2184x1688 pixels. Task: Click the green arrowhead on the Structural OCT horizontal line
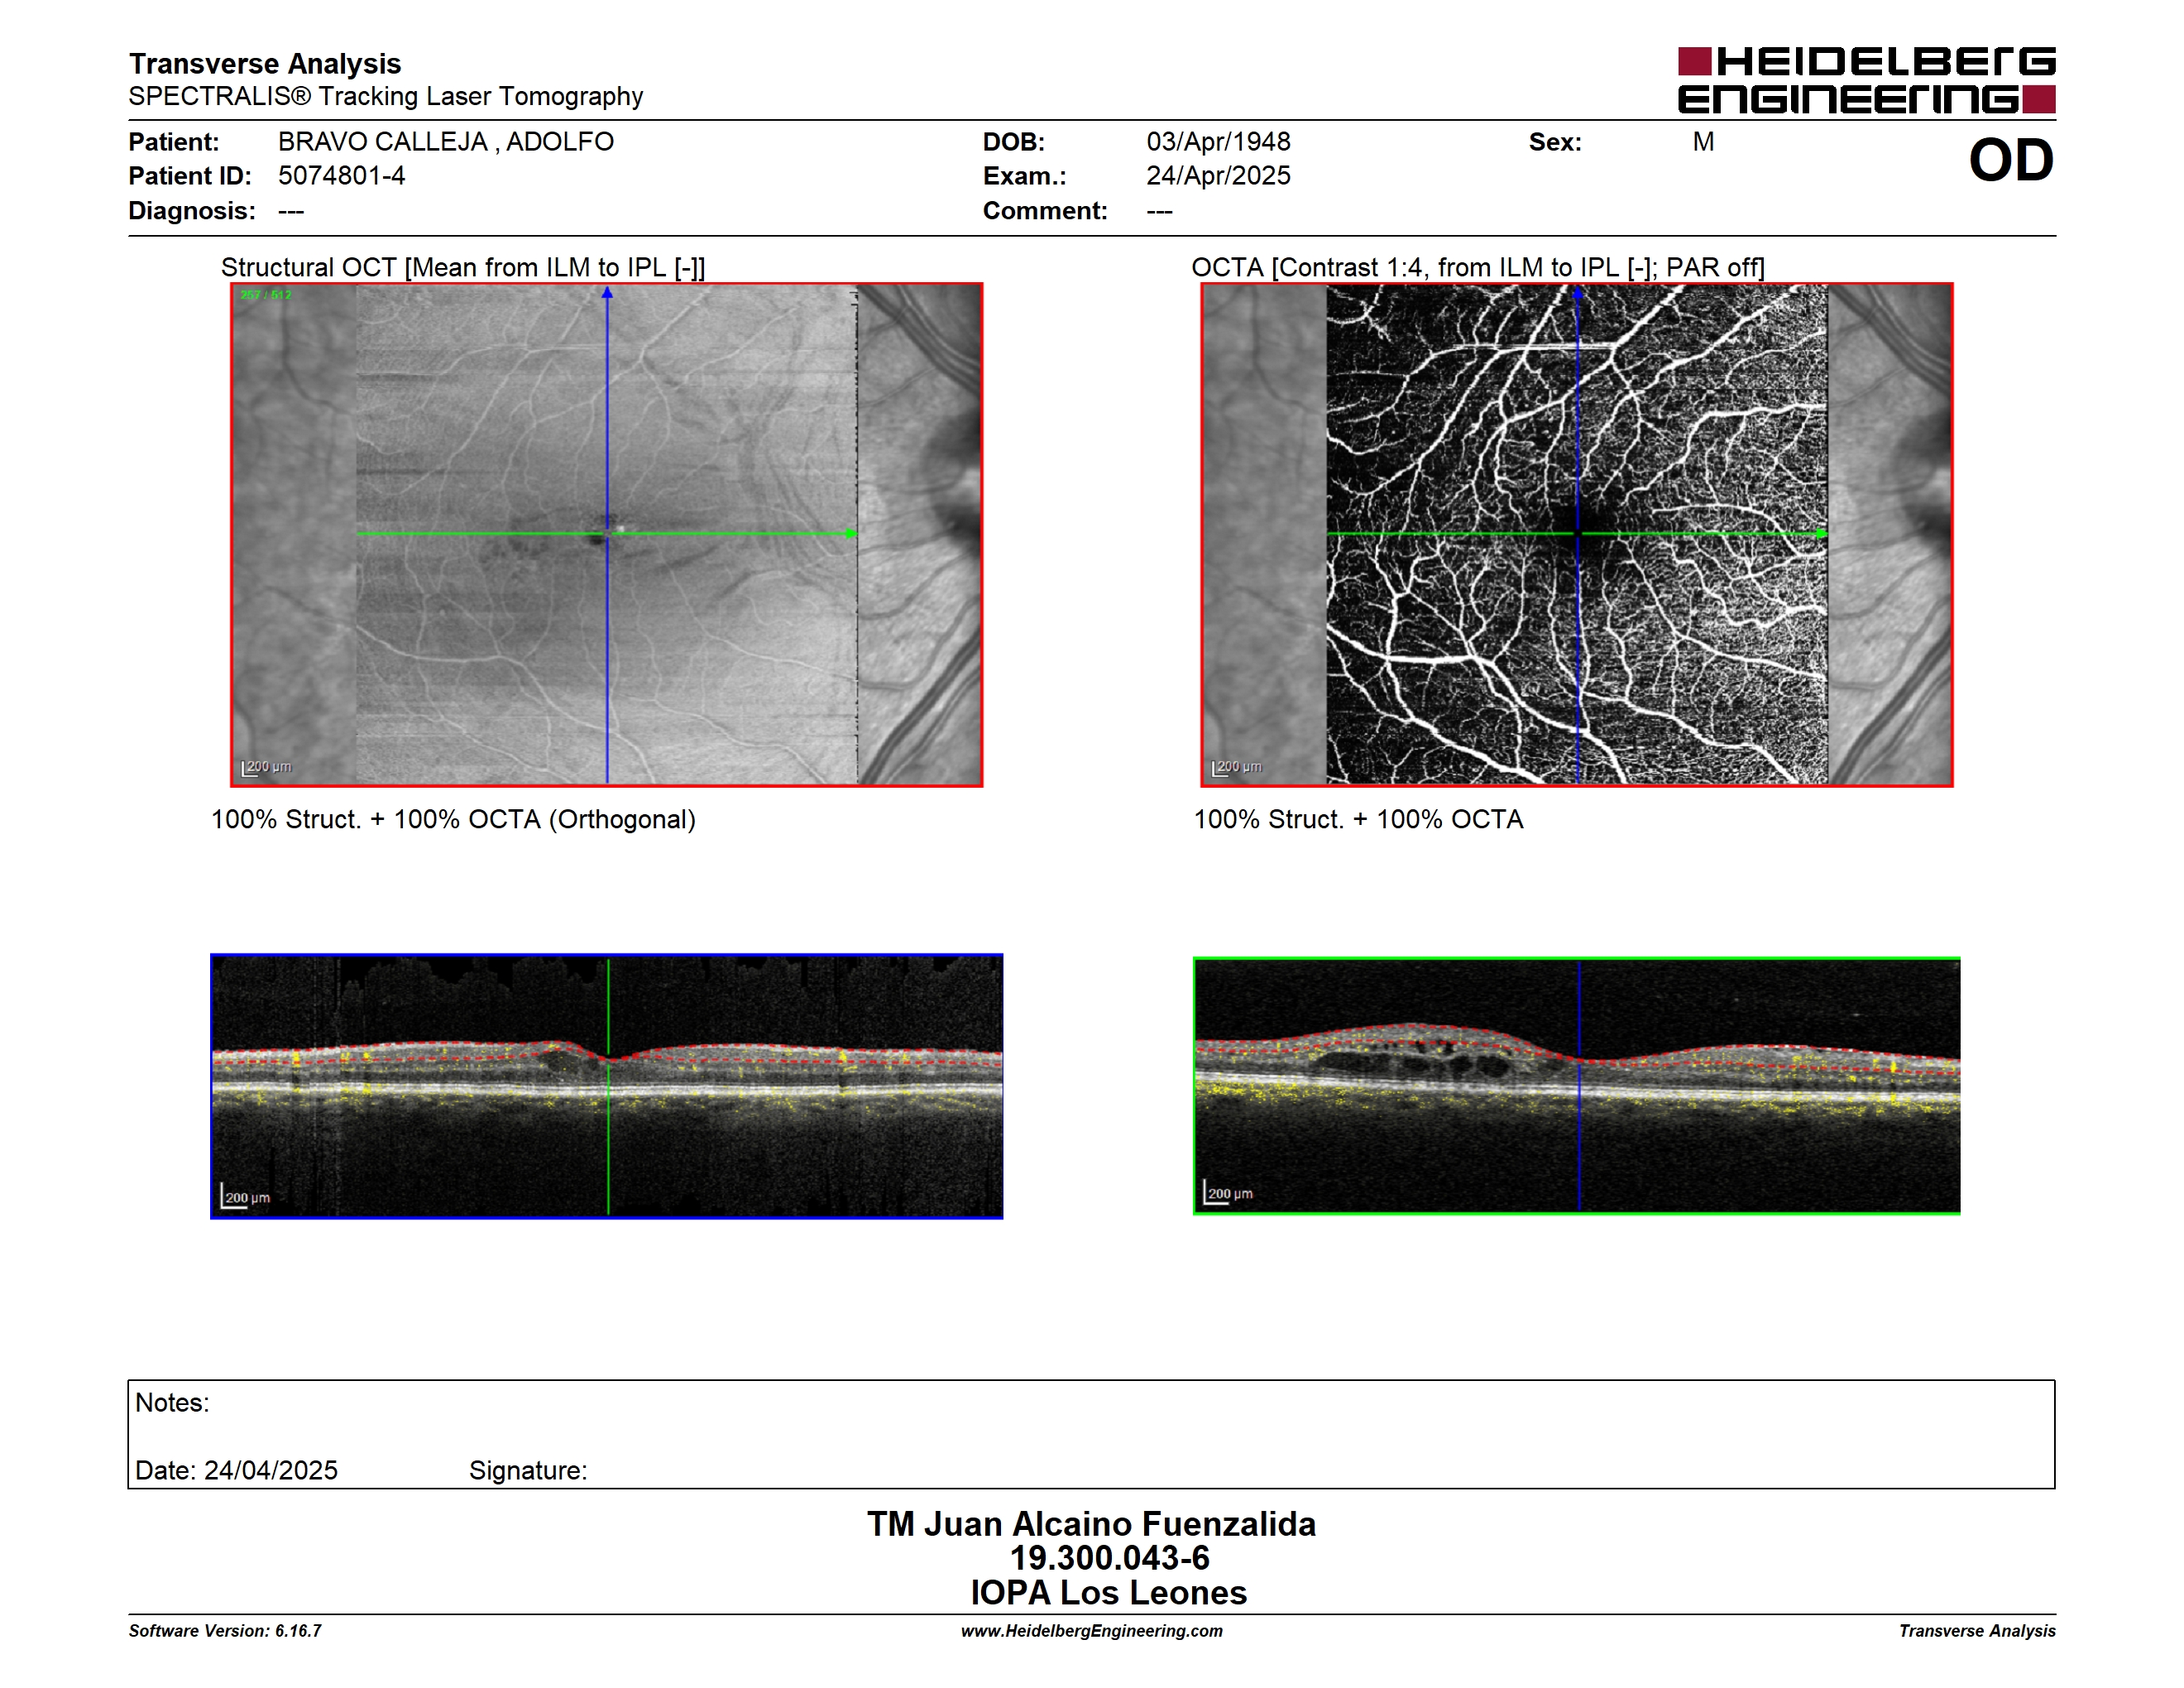tap(851, 534)
